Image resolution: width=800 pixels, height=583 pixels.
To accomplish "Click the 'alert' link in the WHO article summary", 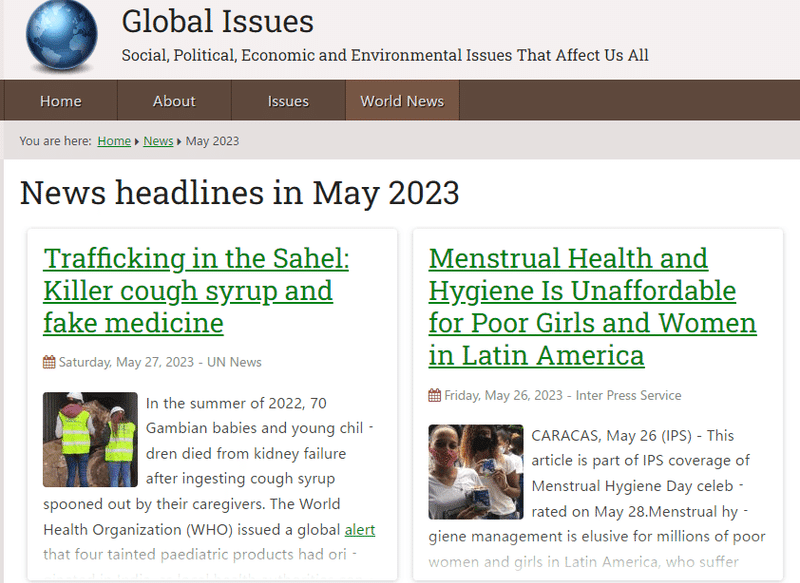I will tap(360, 529).
